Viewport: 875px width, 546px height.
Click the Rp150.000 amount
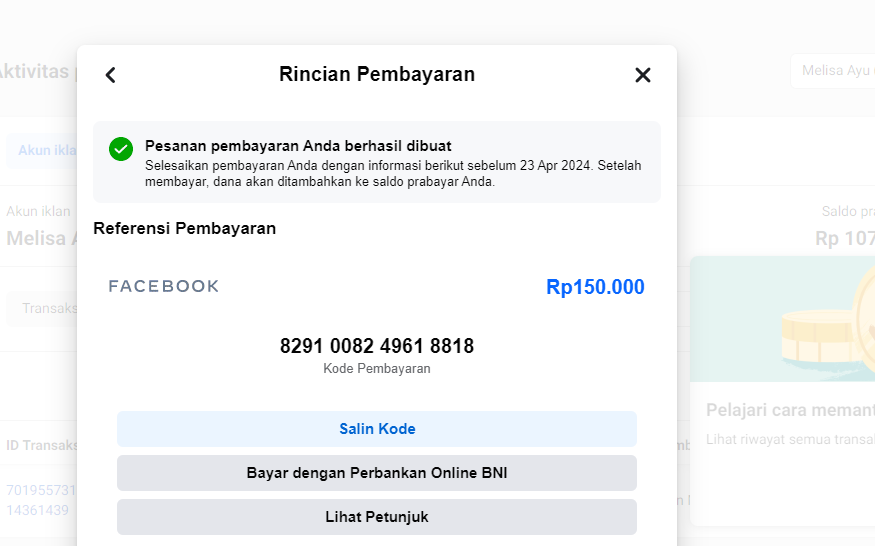tap(595, 287)
